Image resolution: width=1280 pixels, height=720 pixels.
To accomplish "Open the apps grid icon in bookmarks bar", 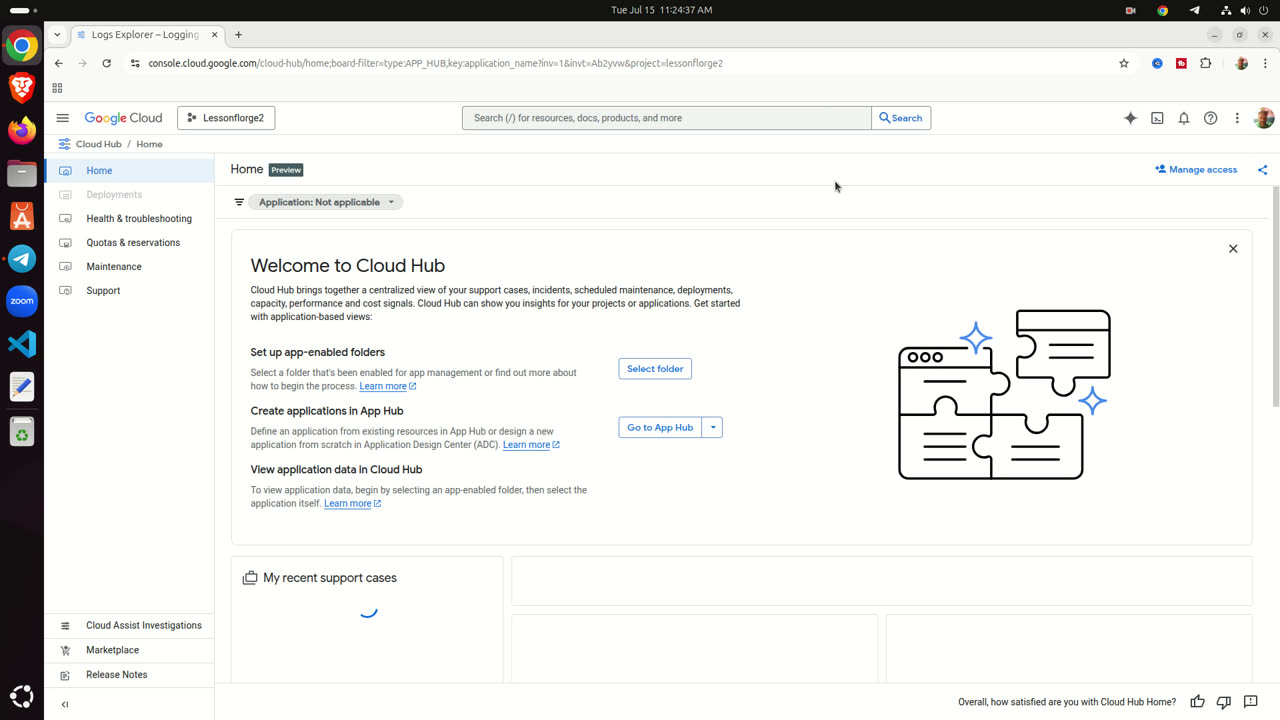I will [57, 88].
